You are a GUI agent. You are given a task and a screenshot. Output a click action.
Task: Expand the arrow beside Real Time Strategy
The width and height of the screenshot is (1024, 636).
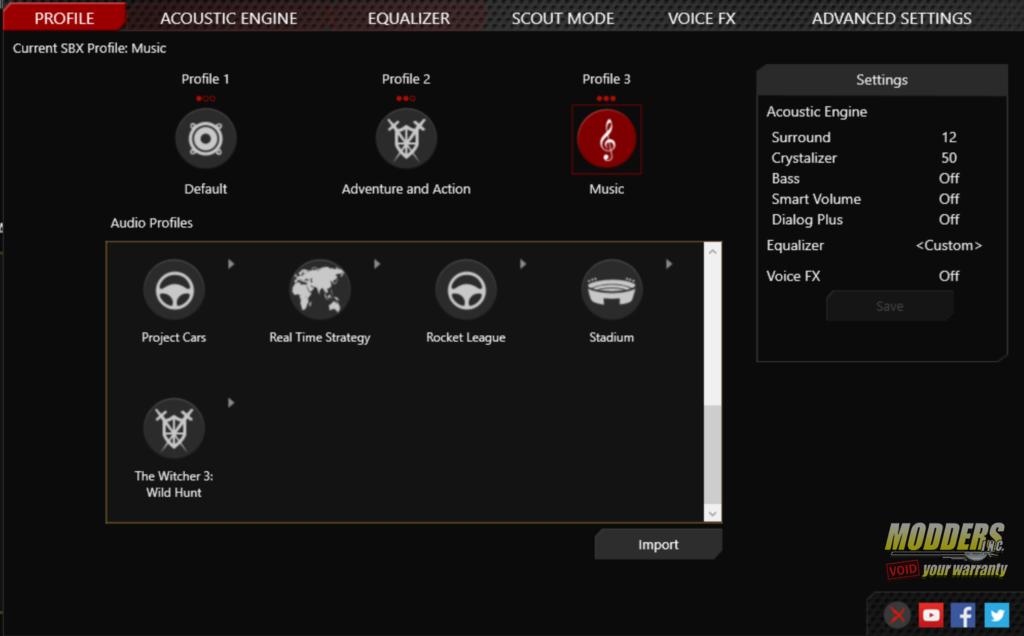tap(377, 264)
